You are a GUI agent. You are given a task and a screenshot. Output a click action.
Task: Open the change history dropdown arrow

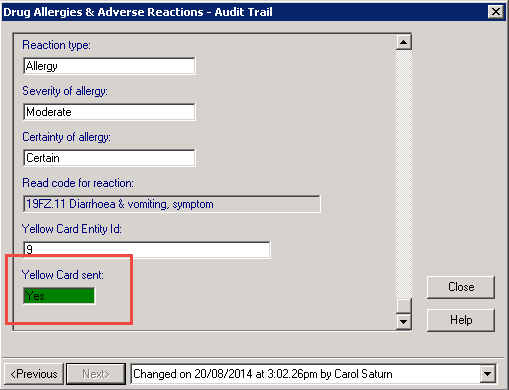pos(487,374)
